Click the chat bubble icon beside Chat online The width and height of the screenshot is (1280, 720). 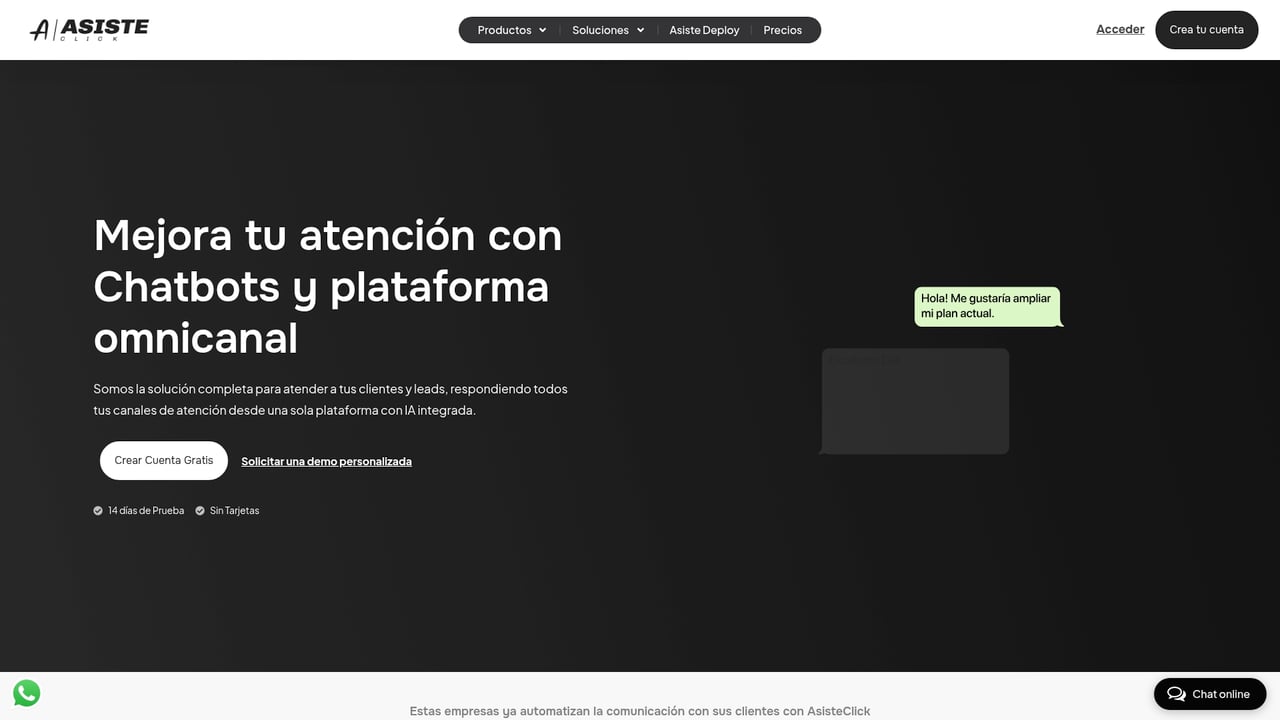pyautogui.click(x=1176, y=693)
